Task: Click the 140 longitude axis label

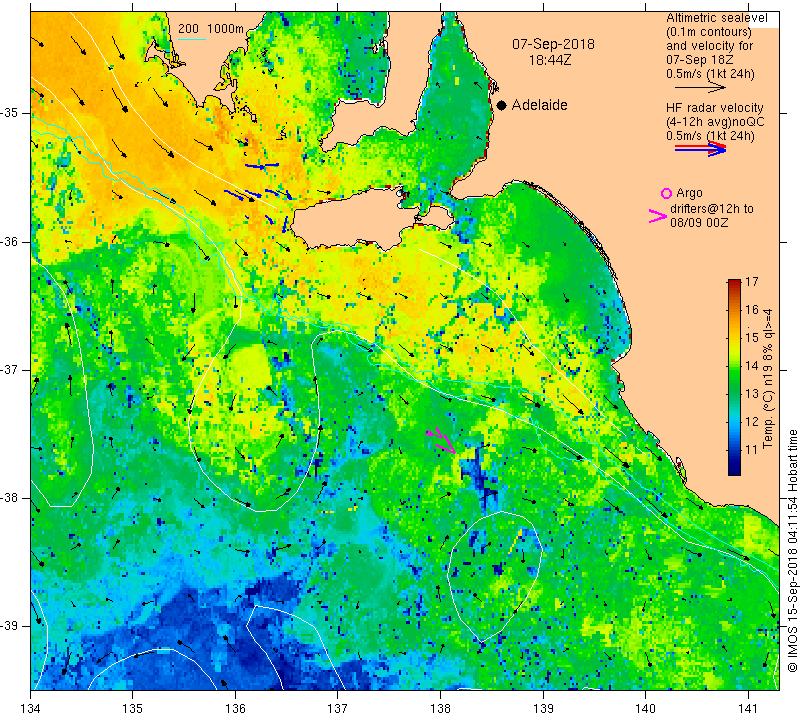Action: tap(645, 708)
